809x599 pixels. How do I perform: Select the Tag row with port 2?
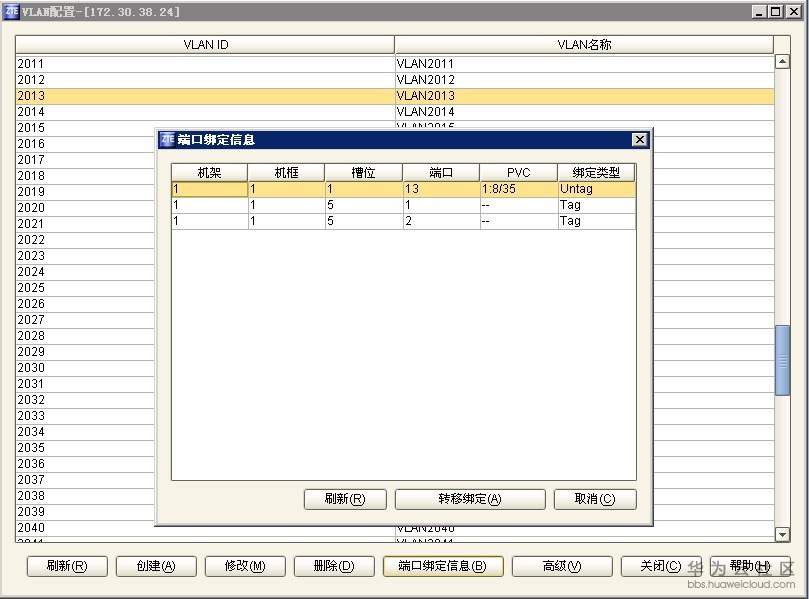[x=403, y=221]
